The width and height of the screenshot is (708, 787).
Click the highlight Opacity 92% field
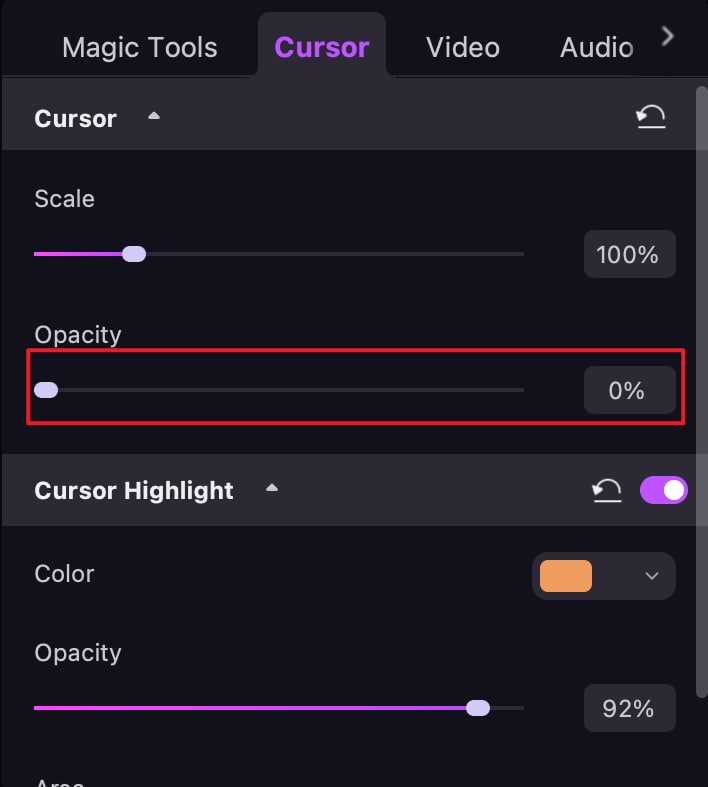(x=628, y=709)
